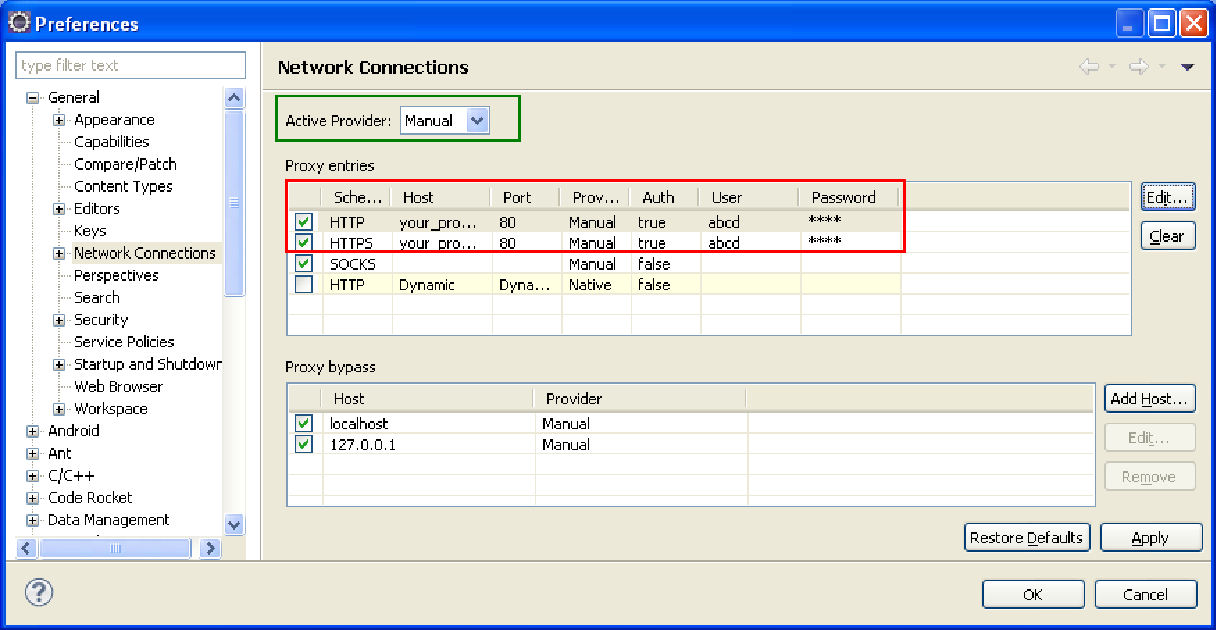1216x630 pixels.
Task: Click the tree horizontal scroll right arrow
Action: click(209, 547)
